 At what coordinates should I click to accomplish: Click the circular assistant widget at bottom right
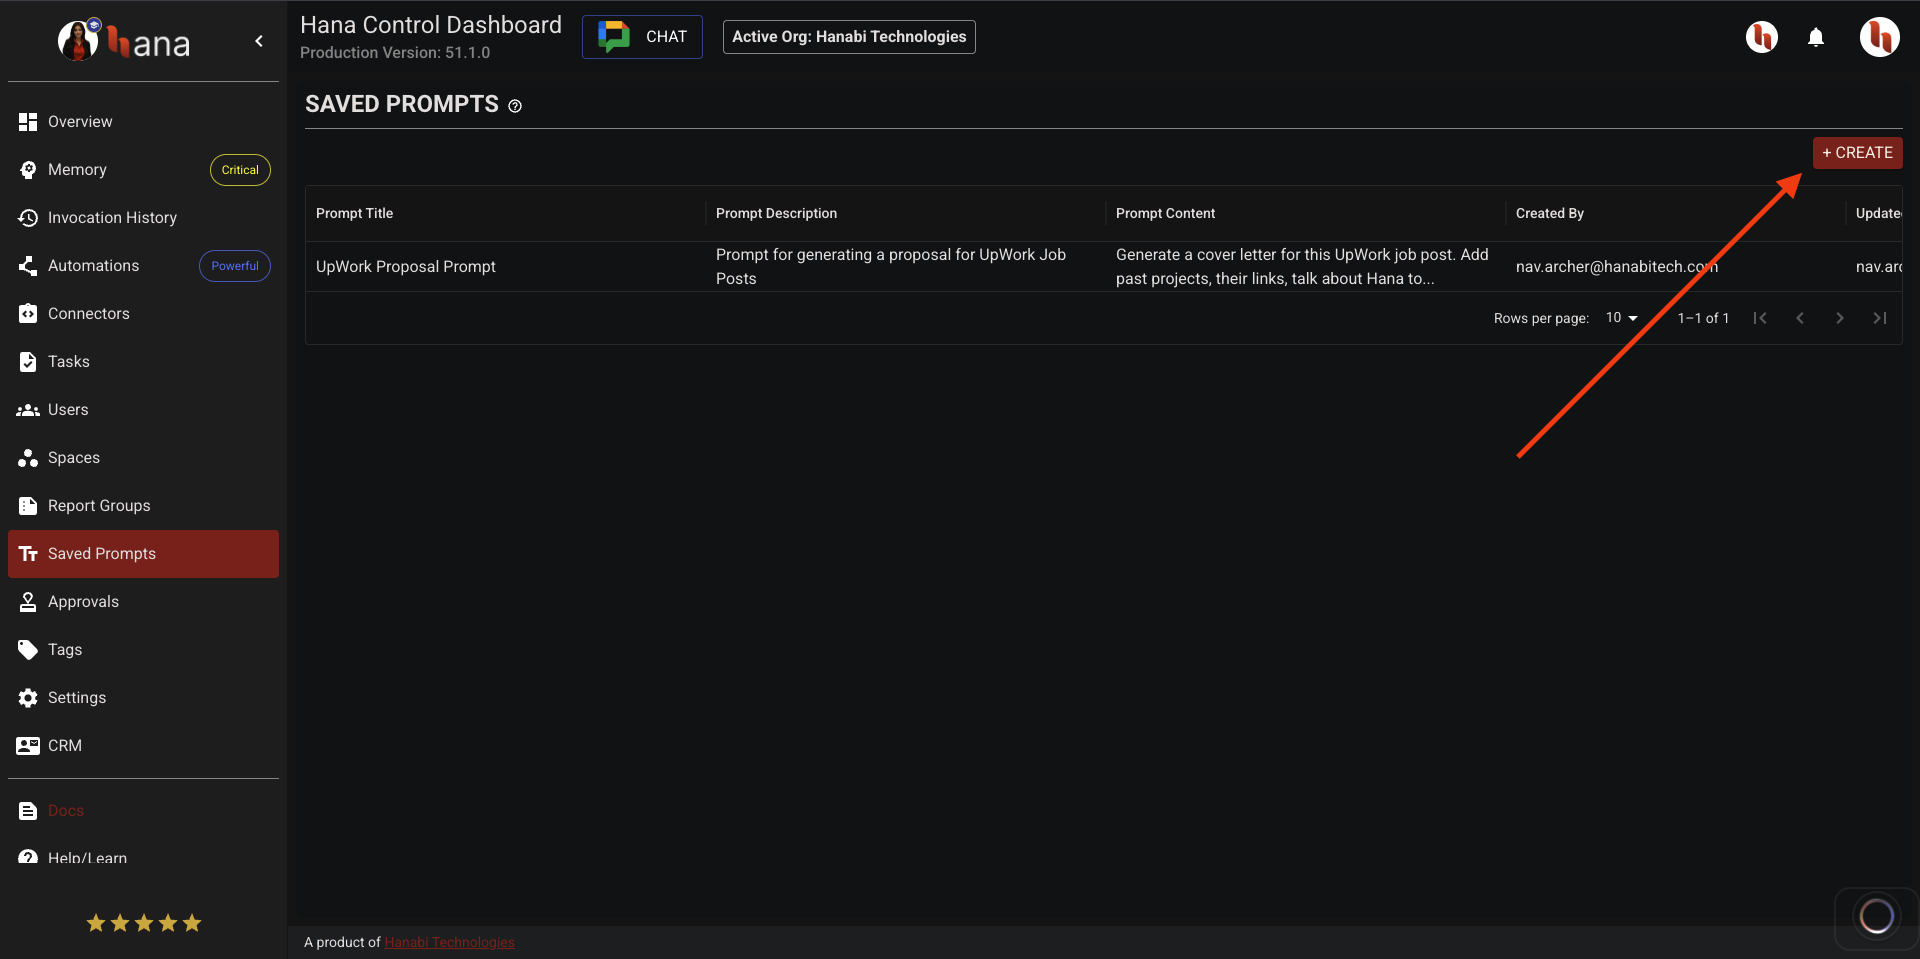[1877, 916]
